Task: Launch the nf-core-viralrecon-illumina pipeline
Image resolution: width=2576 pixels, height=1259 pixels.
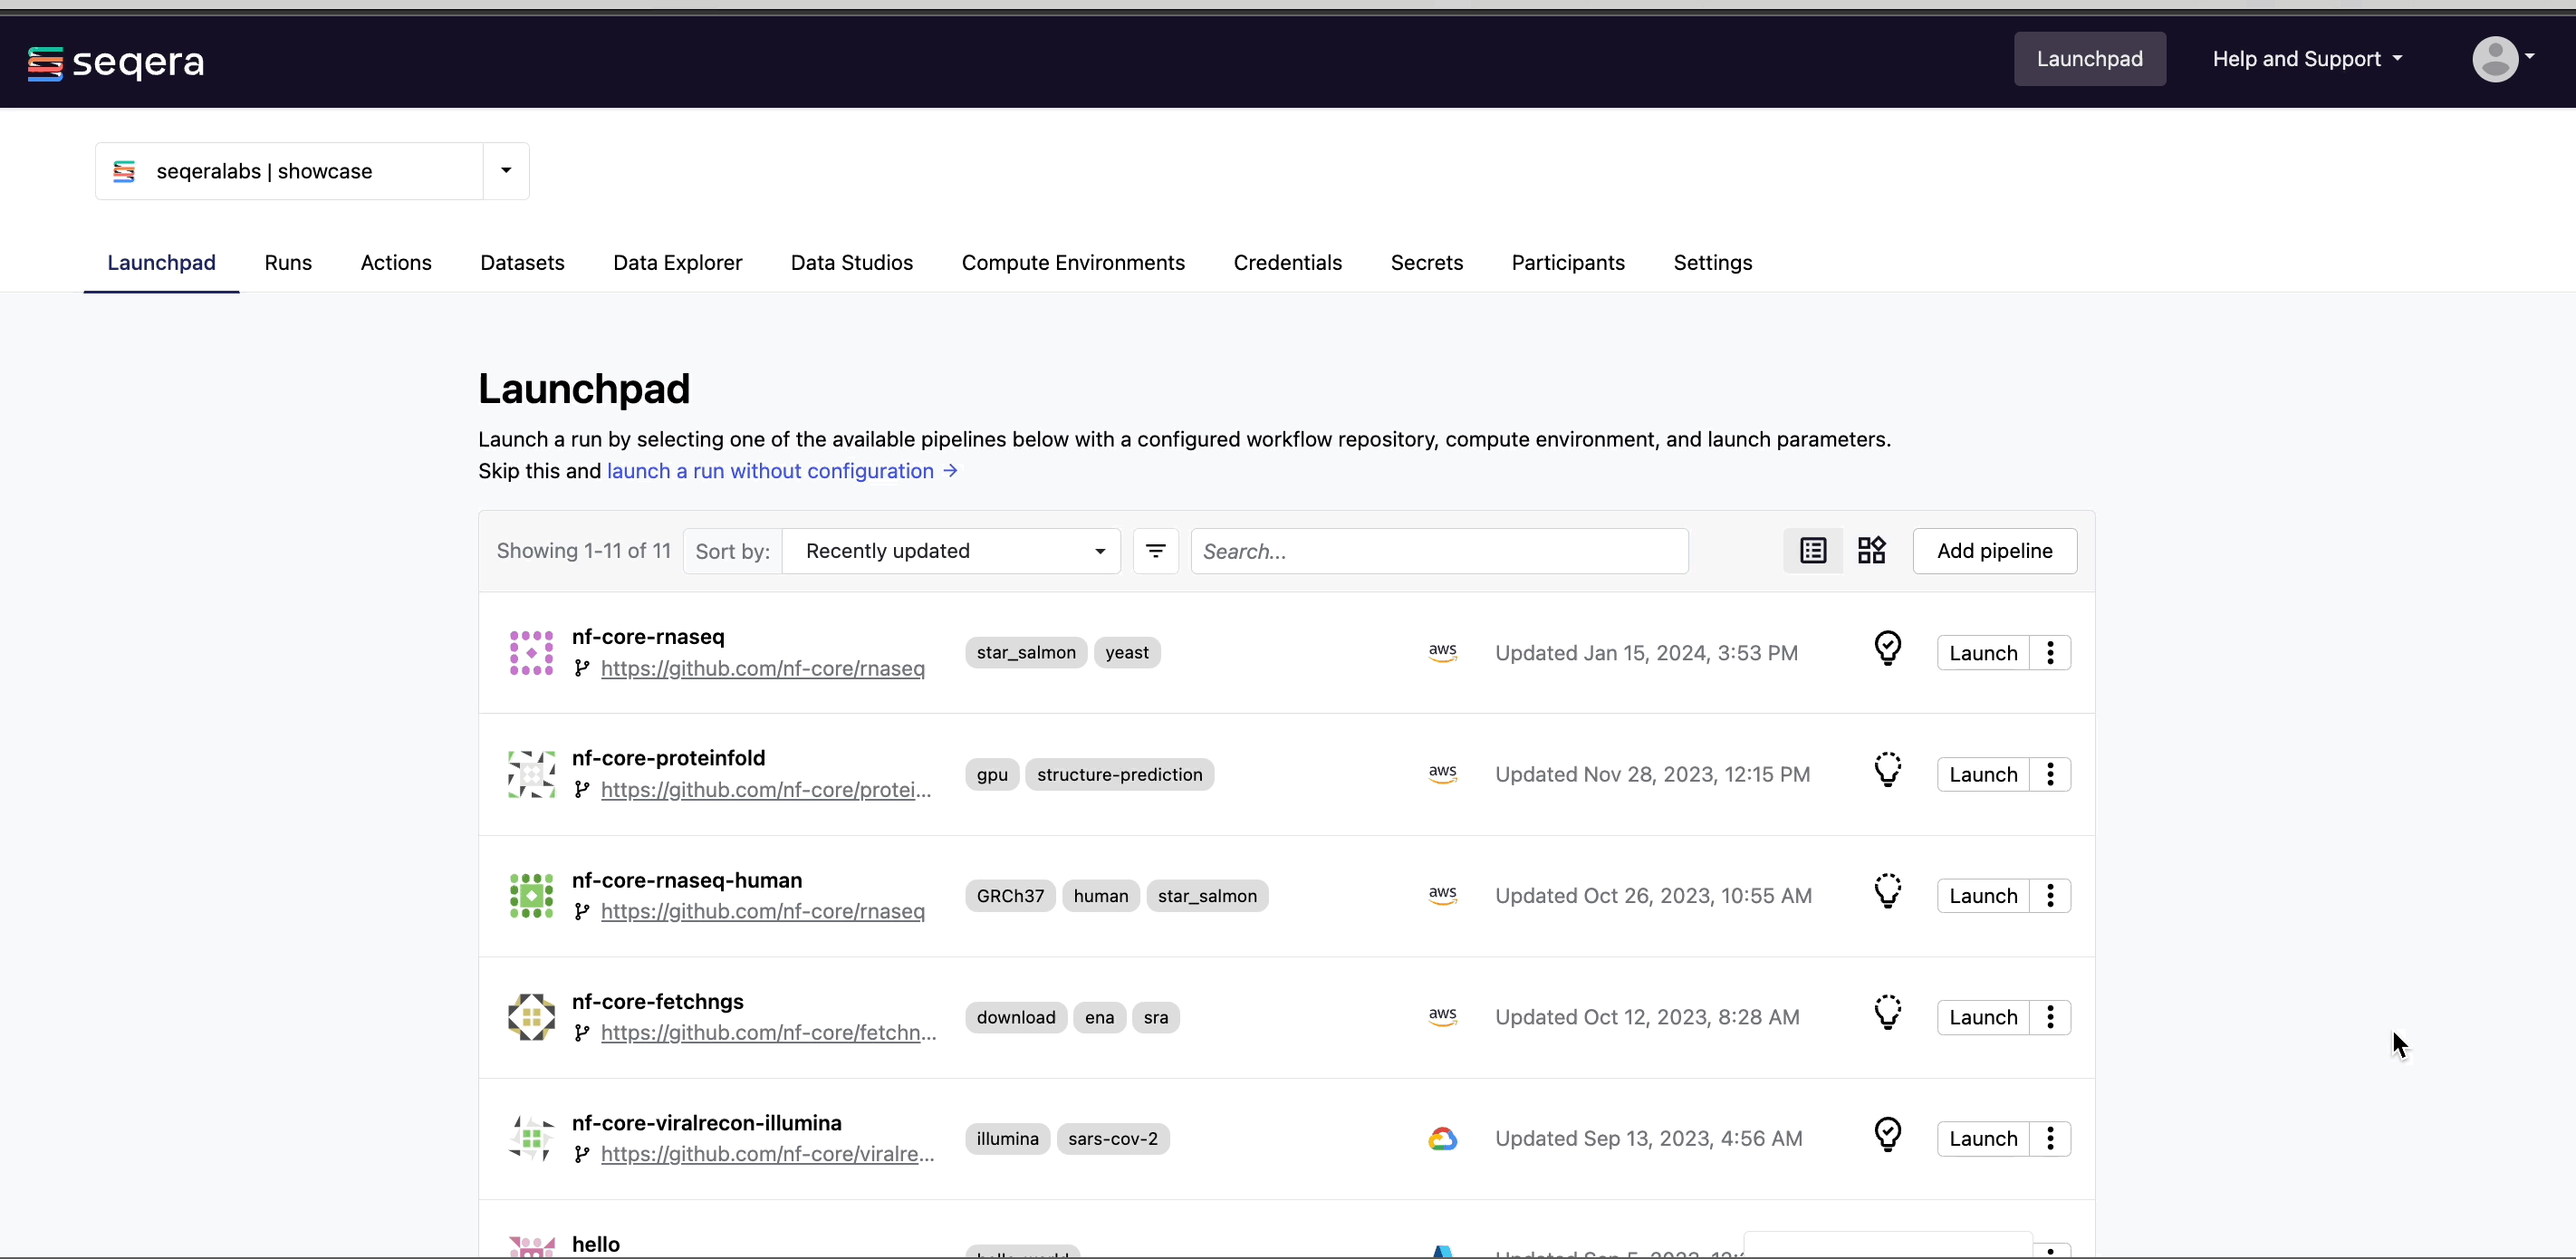Action: coord(1983,1139)
